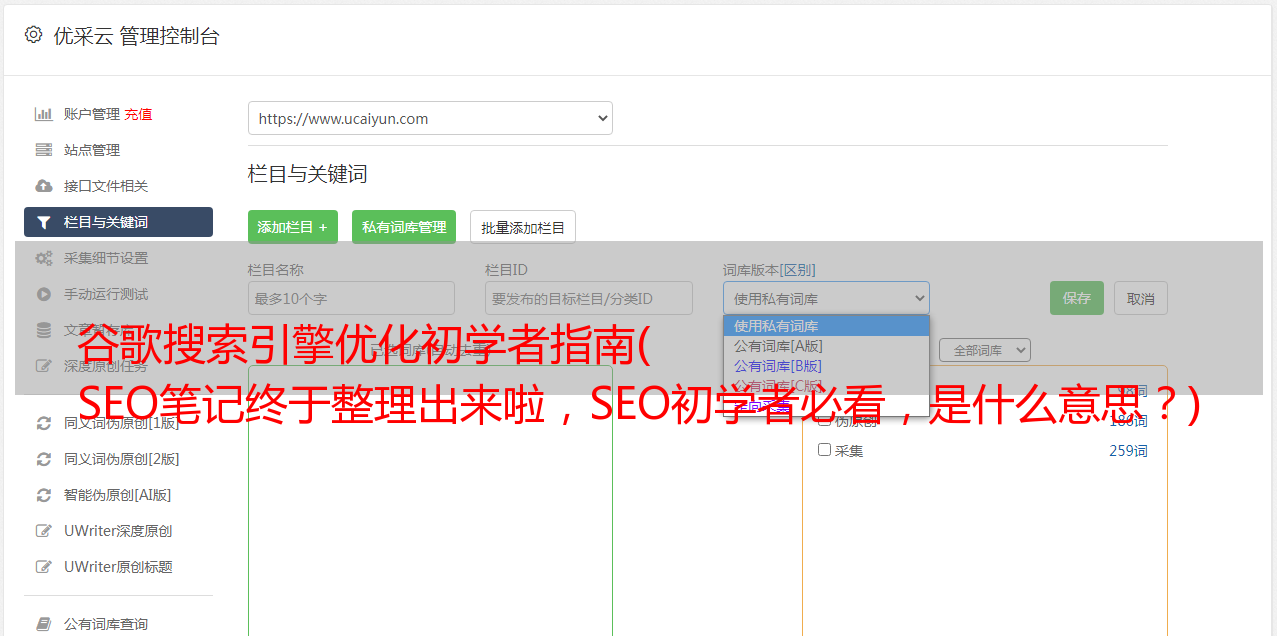This screenshot has width=1277, height=636.
Task: Click the 取消 button
Action: point(1141,298)
